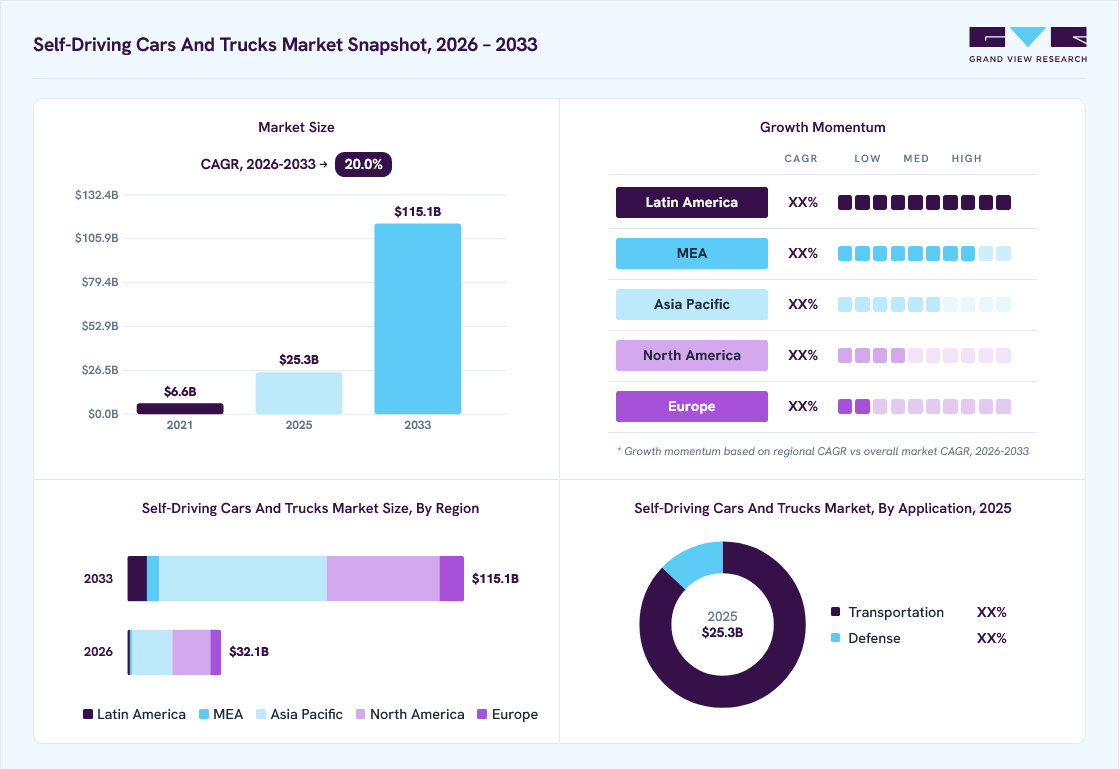Click the $132.4B y-axis label
The image size is (1120, 769).
click(96, 195)
